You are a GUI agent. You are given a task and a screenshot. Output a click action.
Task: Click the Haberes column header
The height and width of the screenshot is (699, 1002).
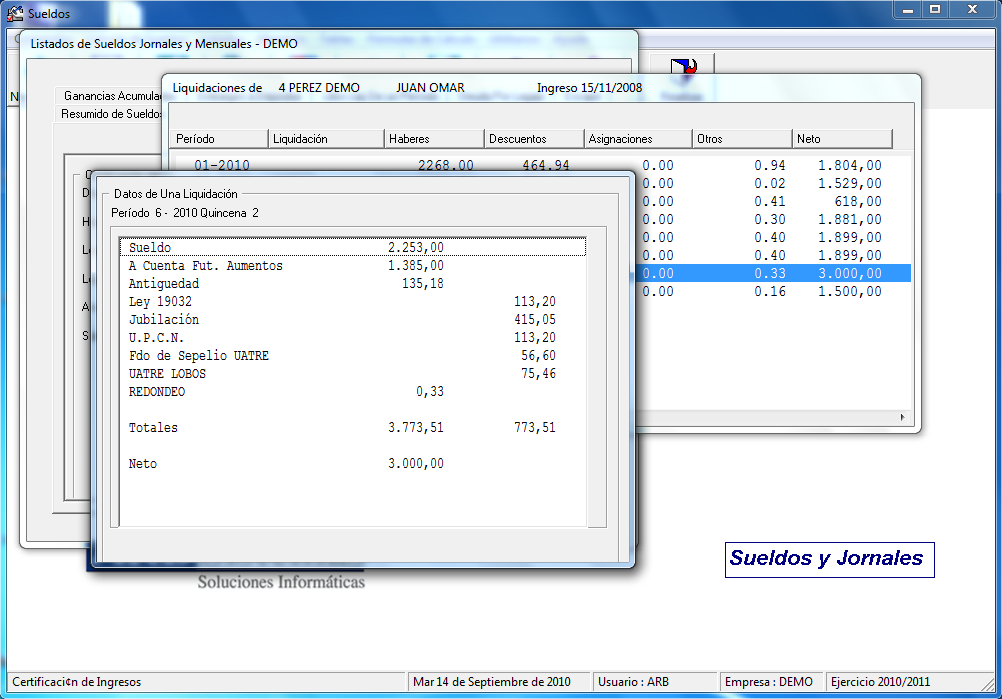coord(434,139)
